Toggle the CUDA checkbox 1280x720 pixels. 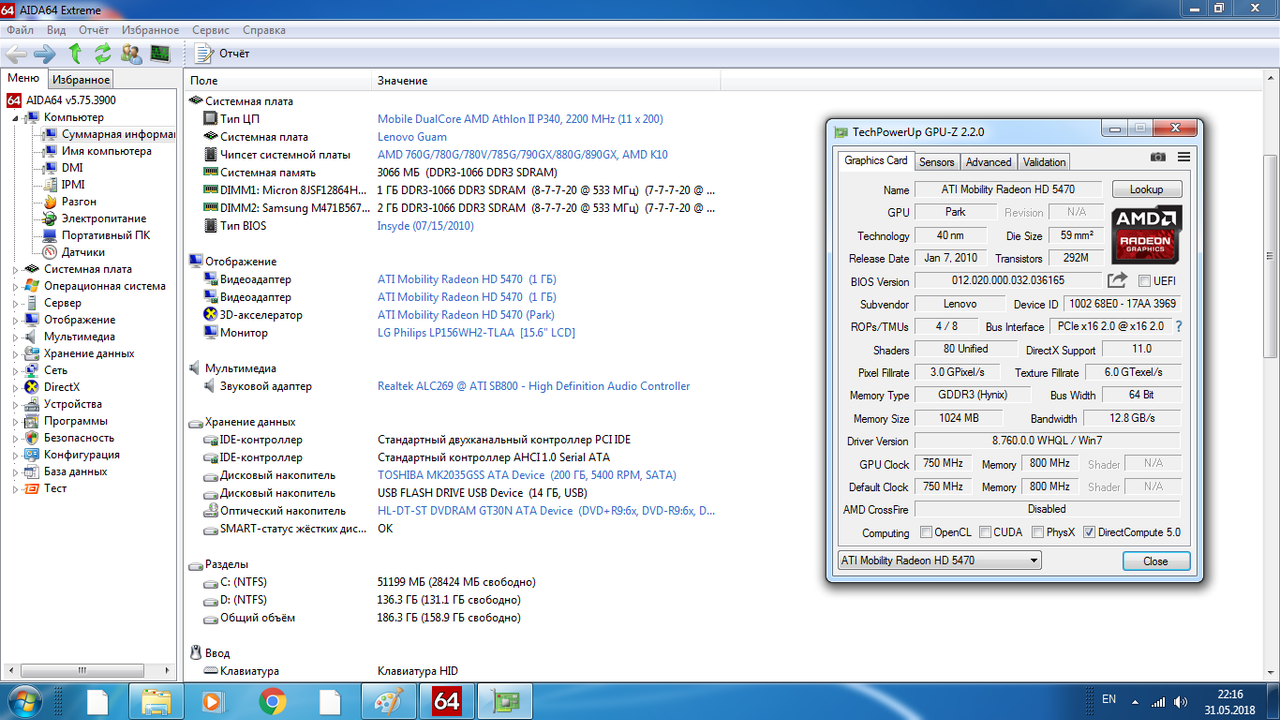pos(986,532)
